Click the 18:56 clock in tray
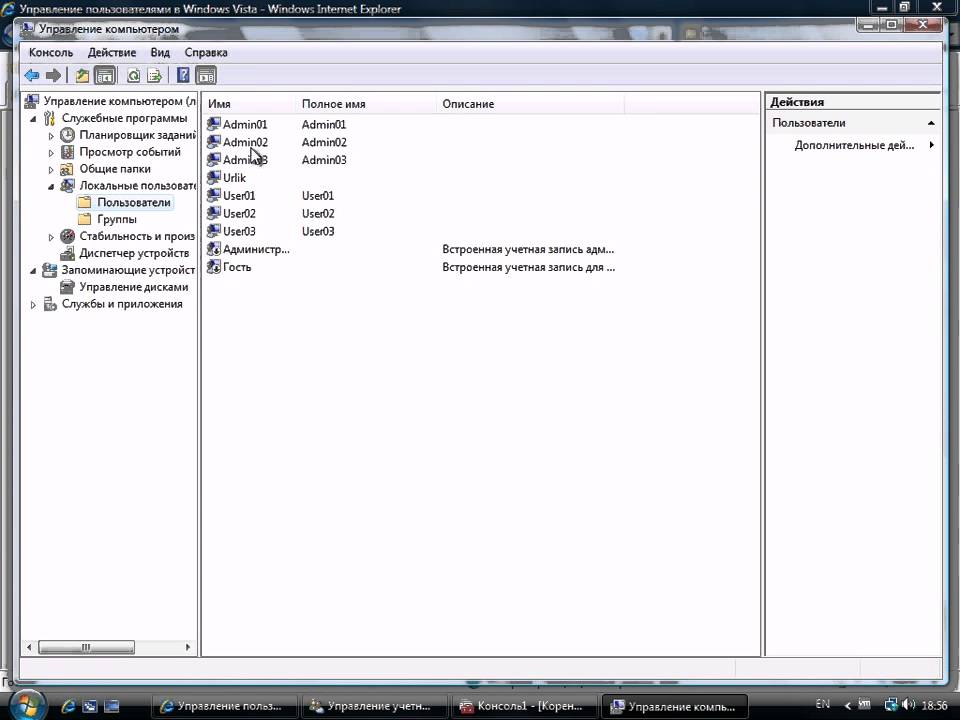 [934, 705]
